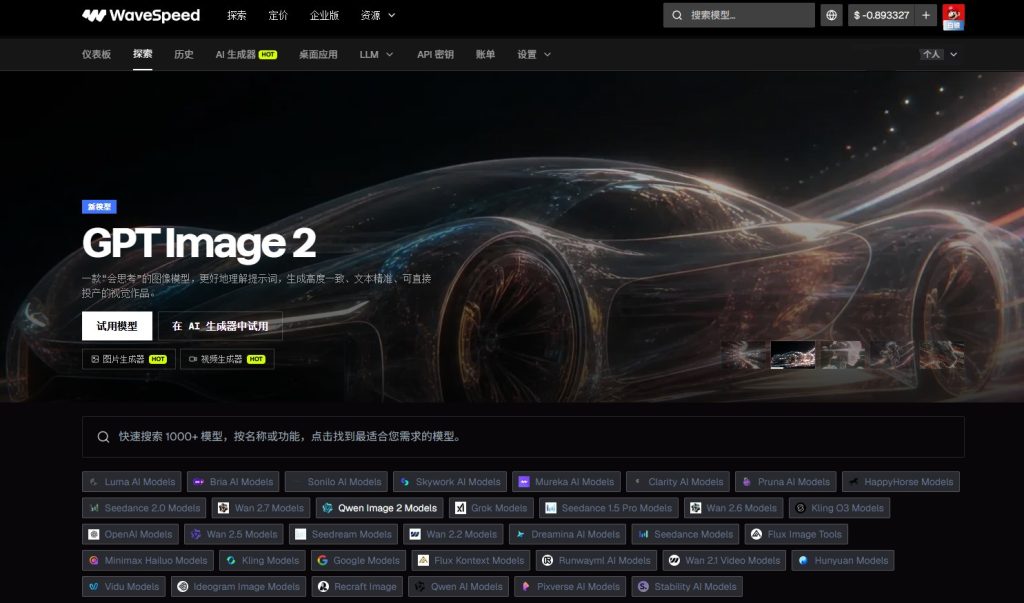Screen dimensions: 1024x603
Task: Select the Minimax Hailuo Models tag
Action: 148,560
